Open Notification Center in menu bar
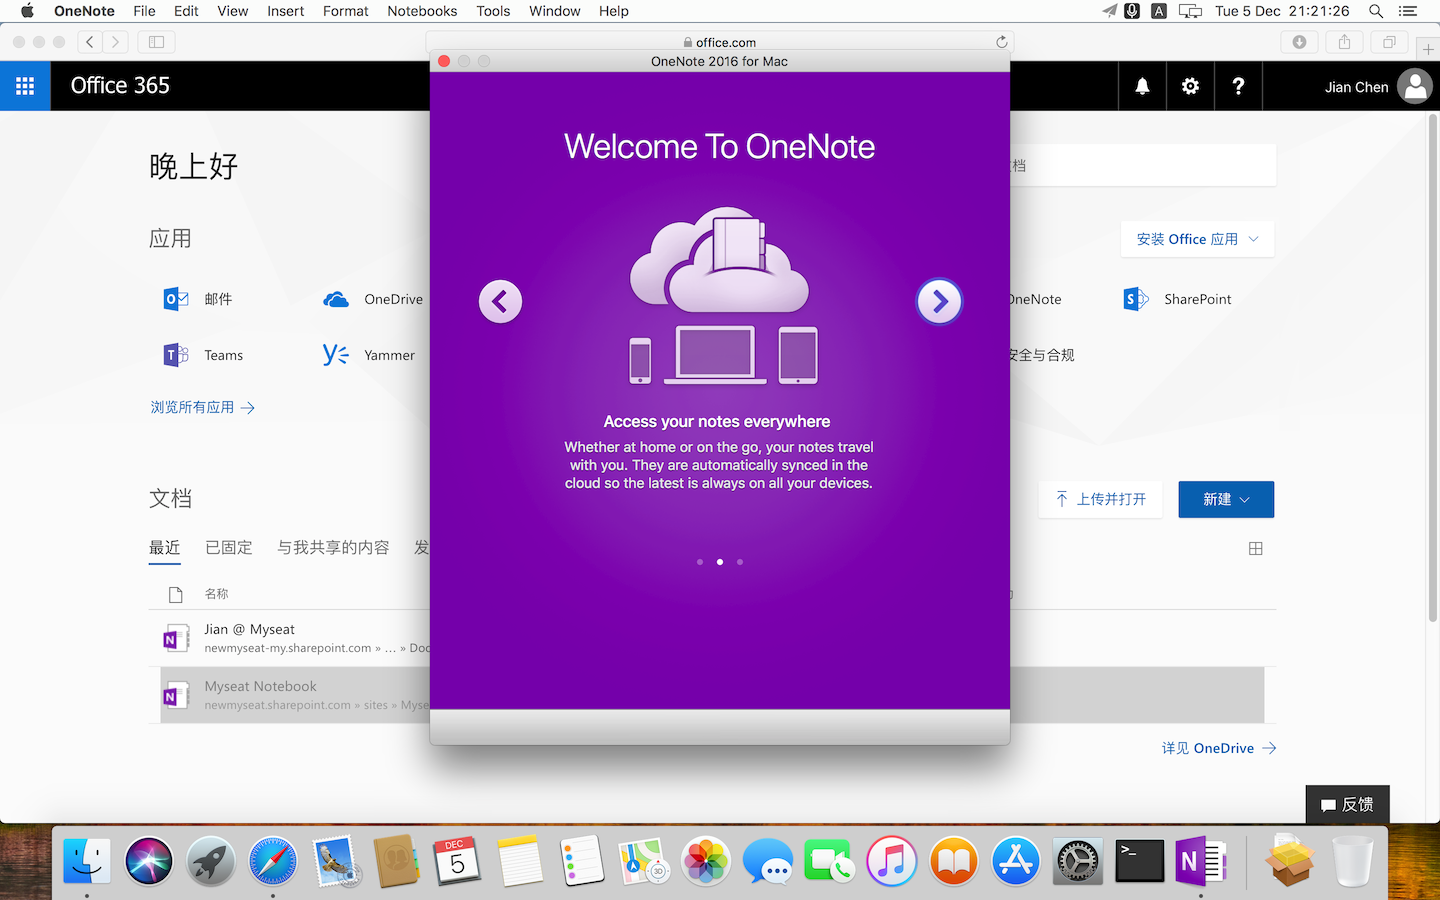This screenshot has height=900, width=1440. (x=1408, y=11)
